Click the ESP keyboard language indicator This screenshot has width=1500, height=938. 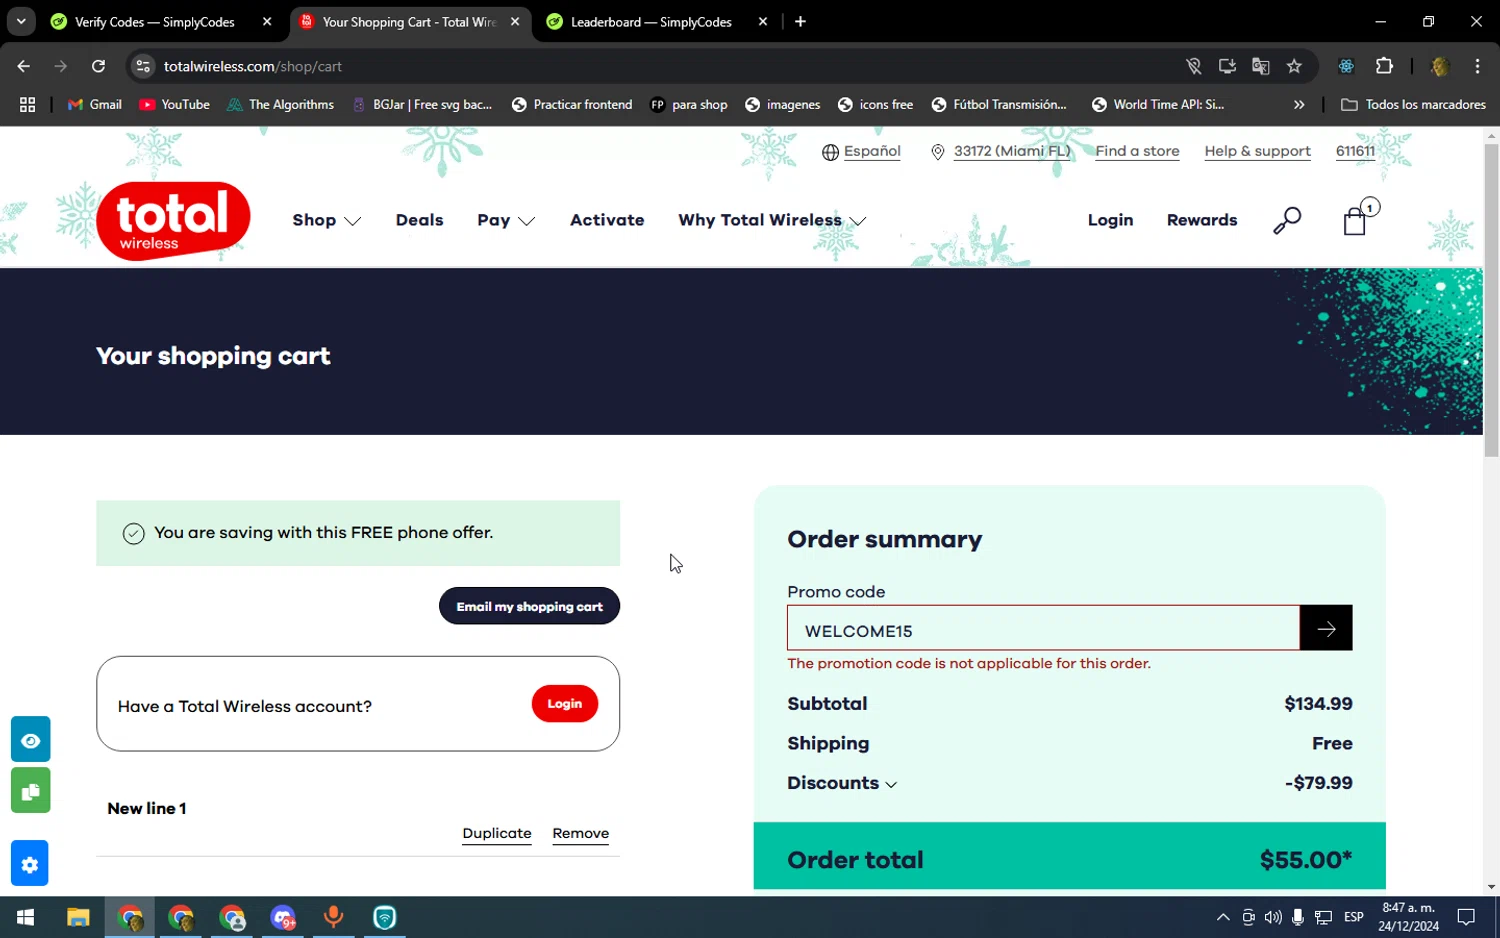(x=1354, y=917)
